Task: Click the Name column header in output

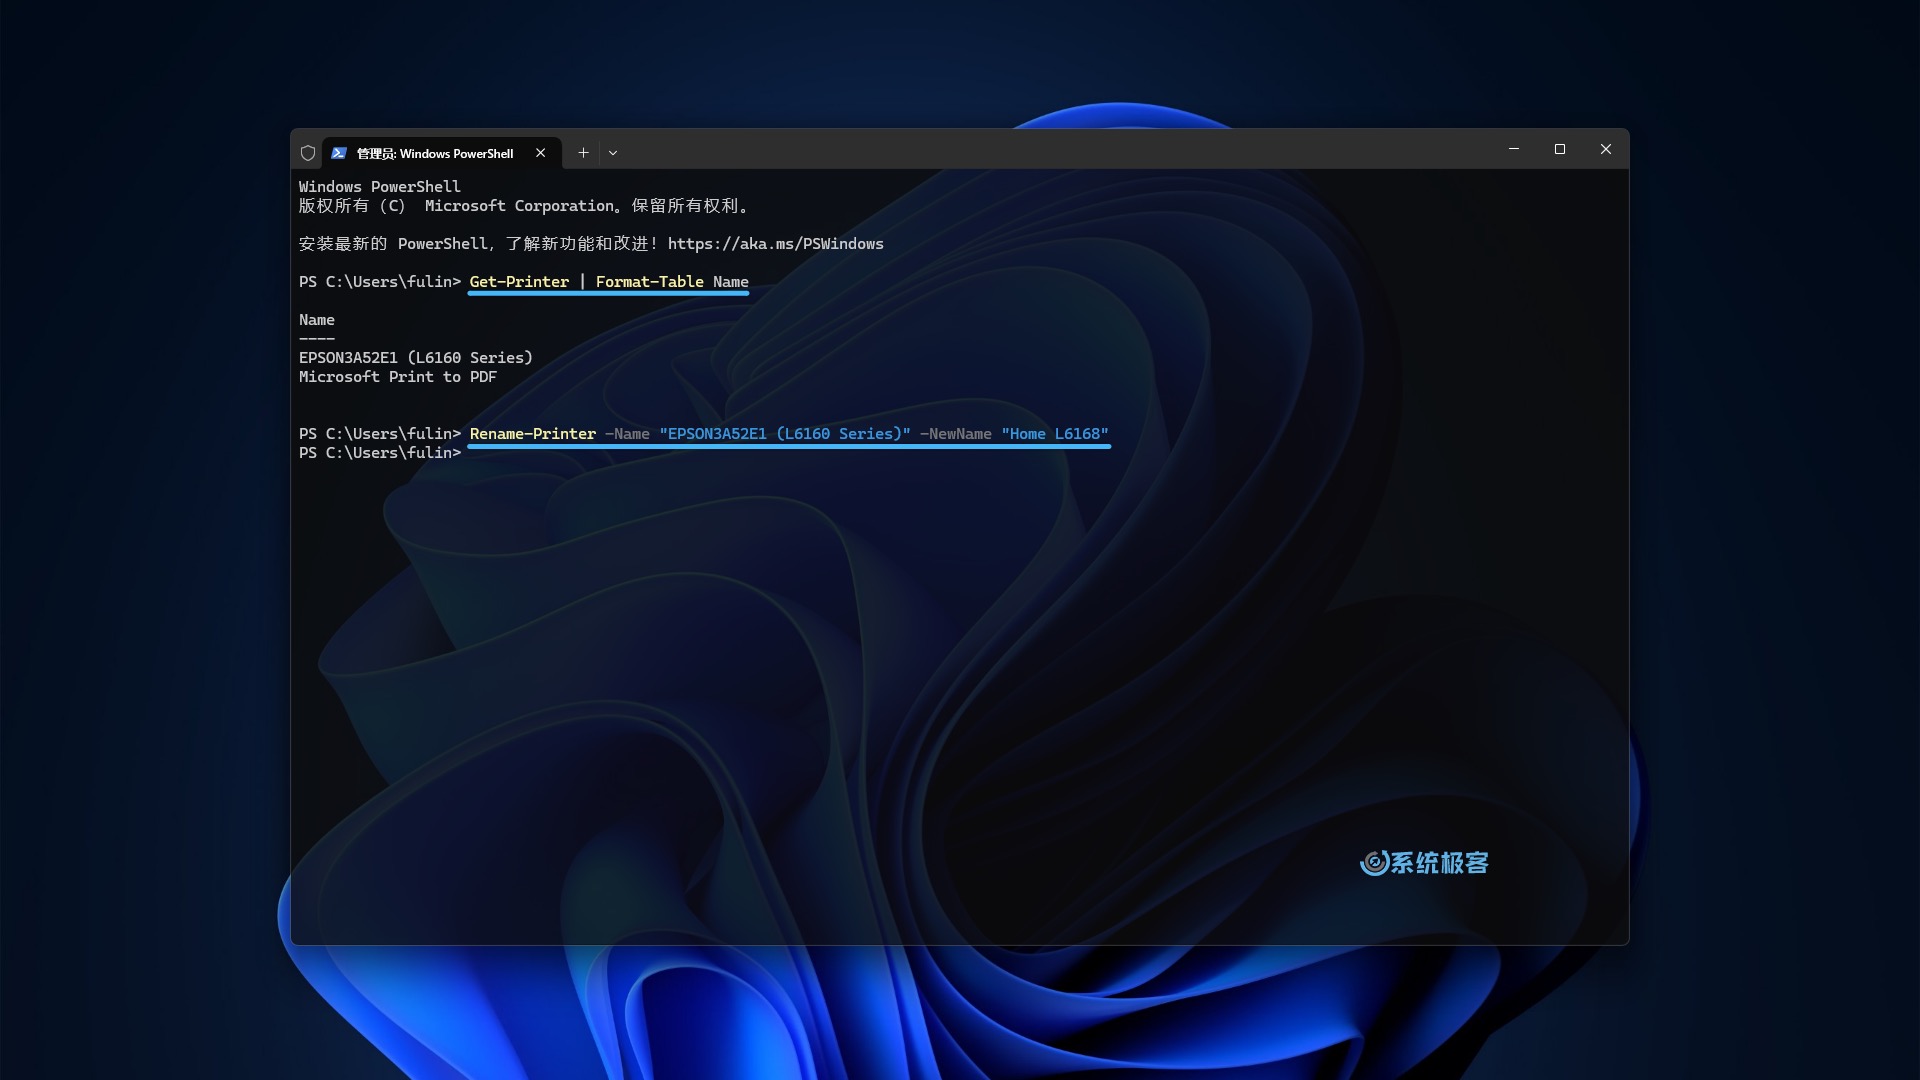Action: click(317, 320)
